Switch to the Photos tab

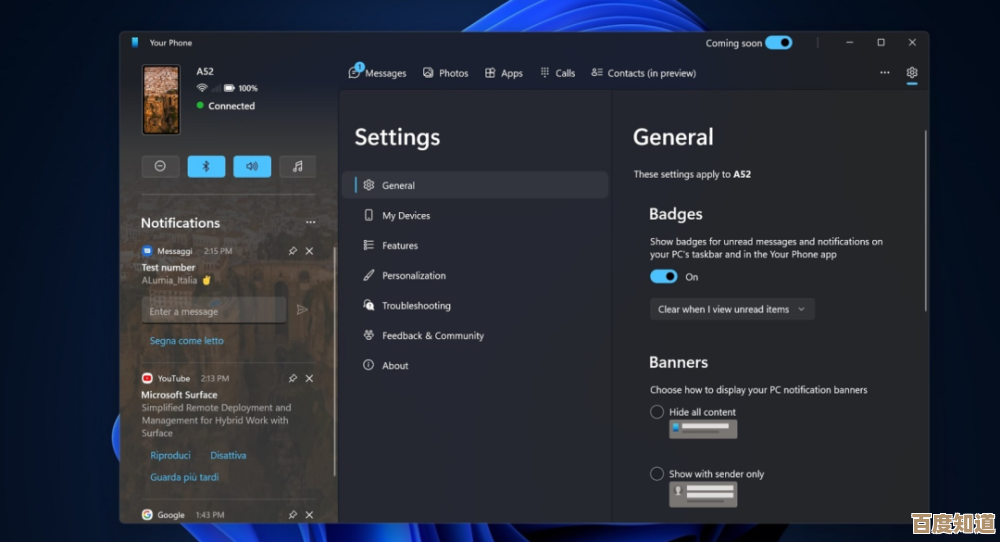[445, 73]
